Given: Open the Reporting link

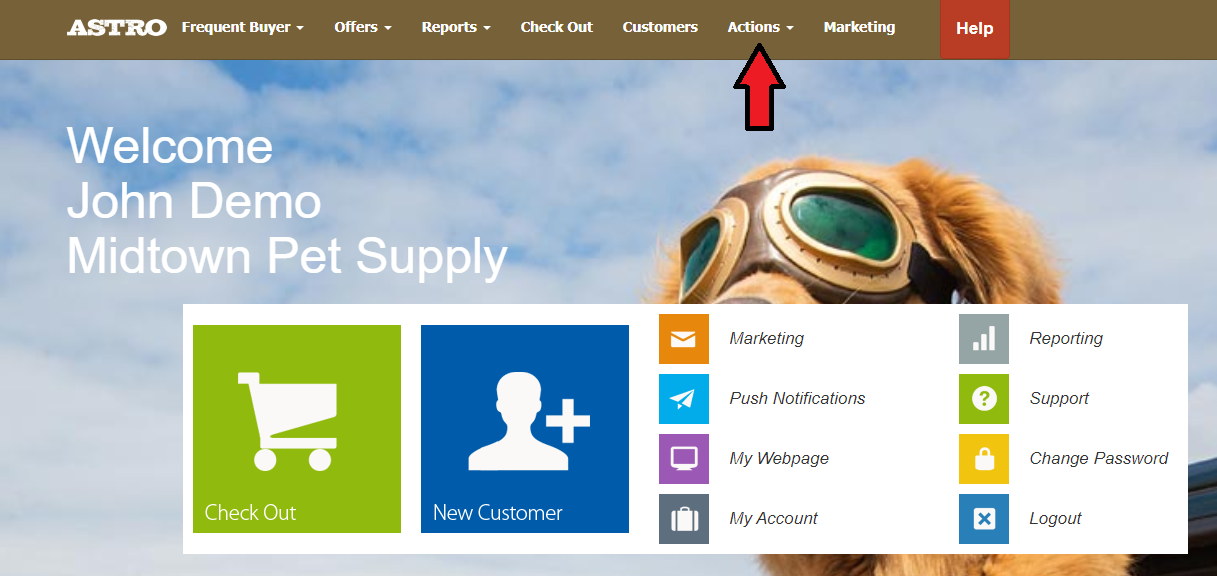Looking at the screenshot, I should click(x=1067, y=339).
